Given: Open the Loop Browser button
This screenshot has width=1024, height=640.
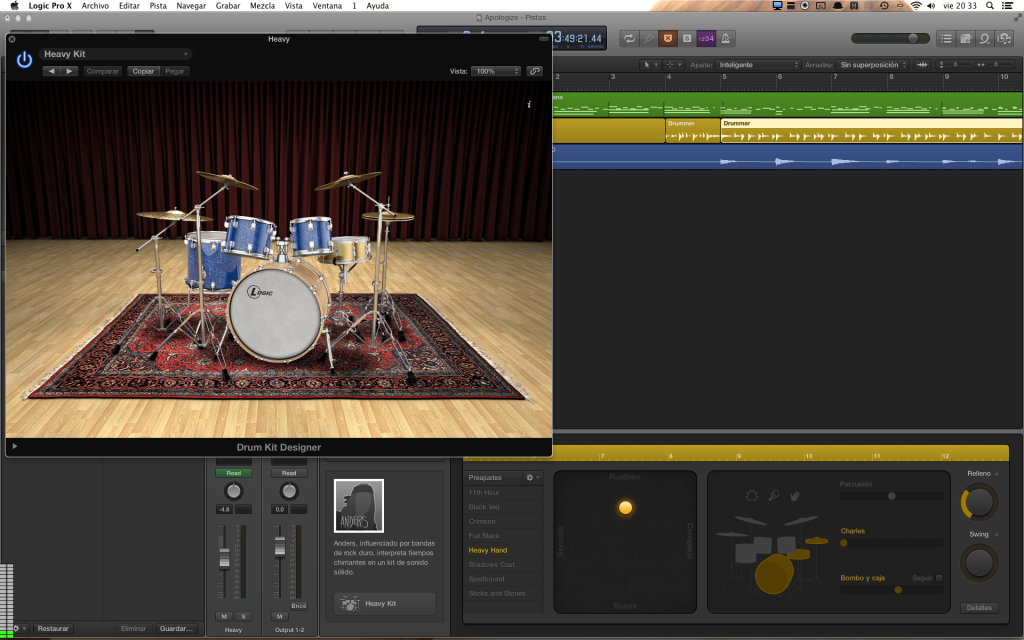Looking at the screenshot, I should [985, 39].
